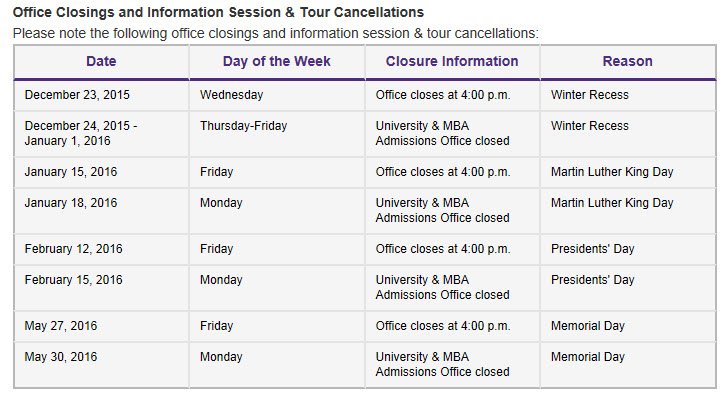The width and height of the screenshot is (725, 403).
Task: Select the "May 30, 2016" date cell
Action: point(61,357)
